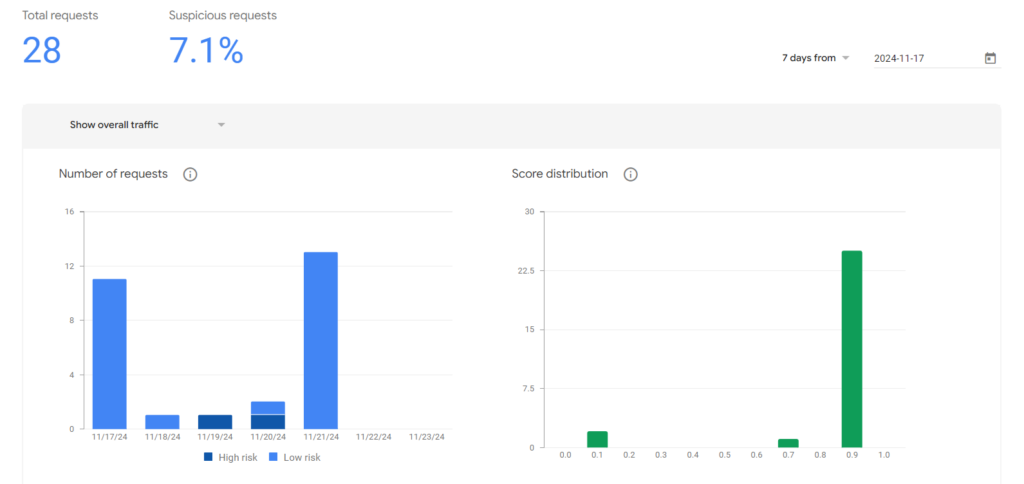Screen dimensions: 1024x484
Task: Open the '7 days from' range dropdown
Action: [x=816, y=58]
